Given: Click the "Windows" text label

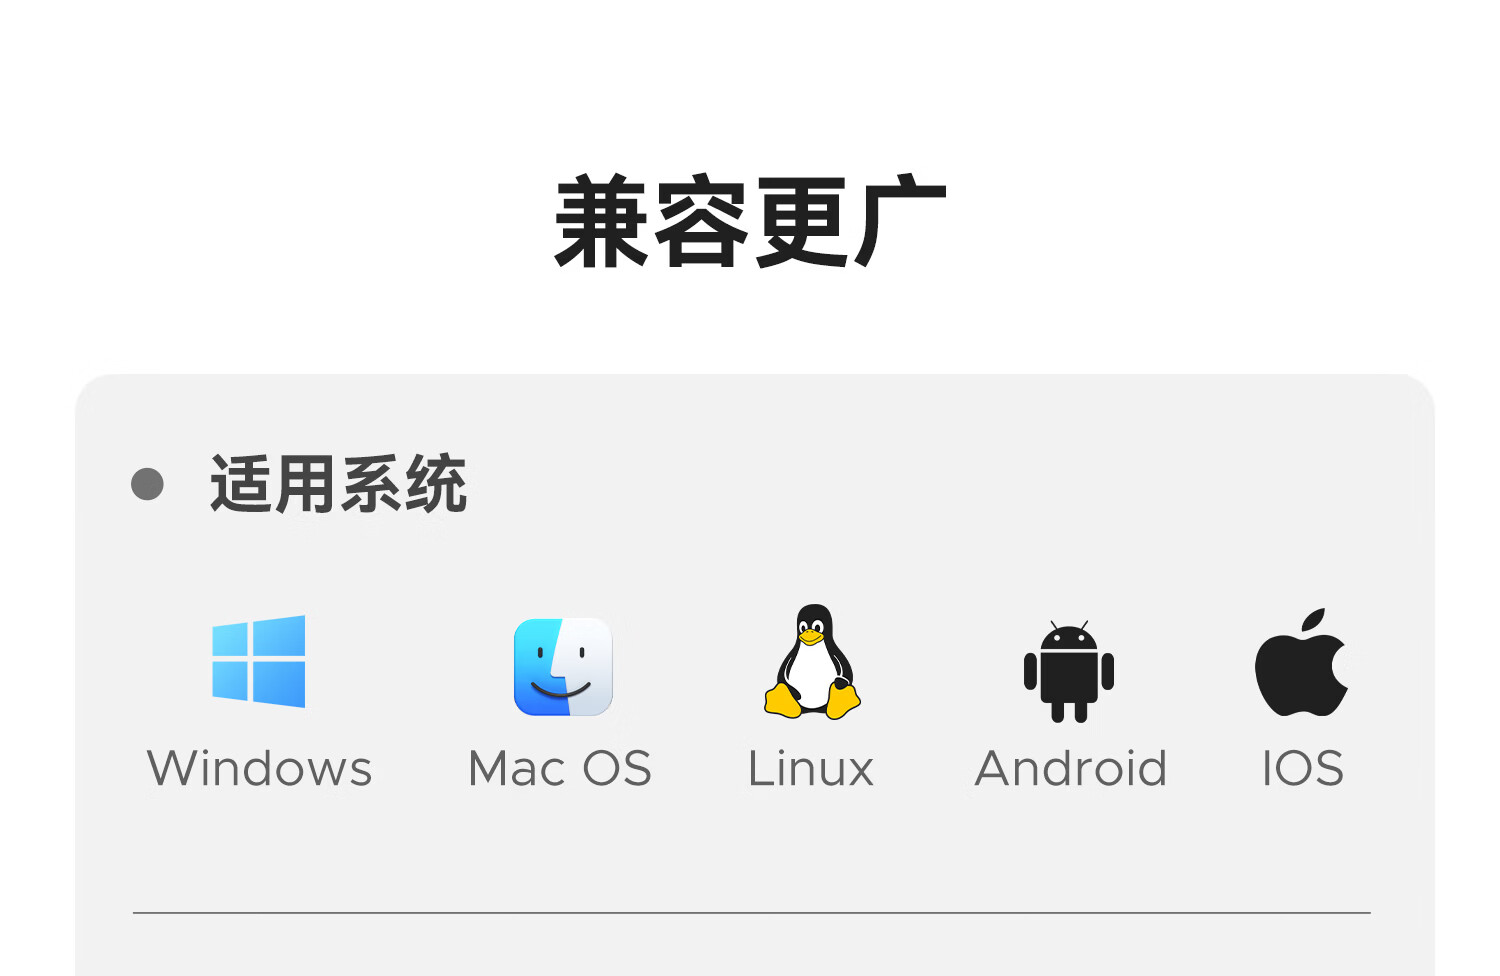Looking at the screenshot, I should 259,769.
